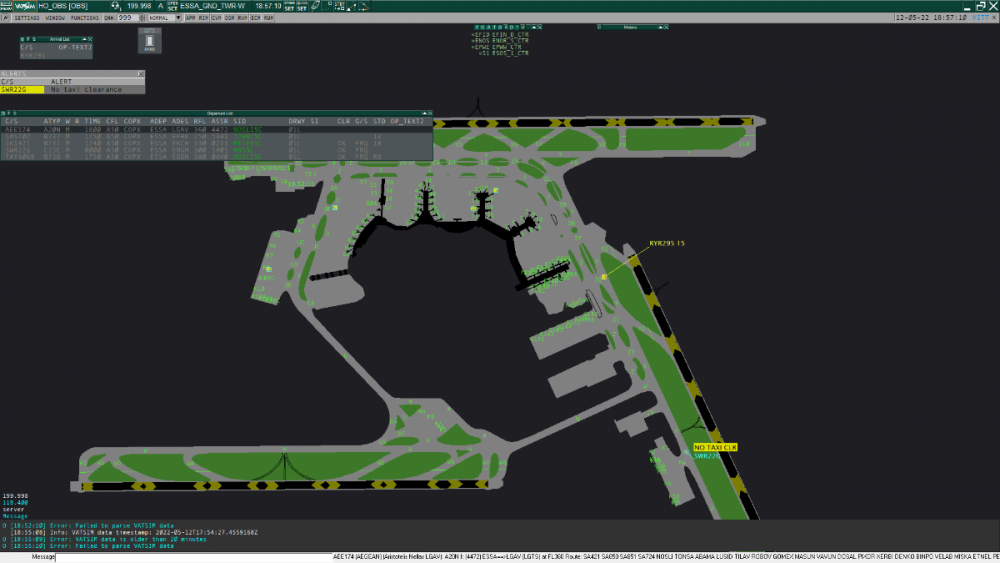
Task: Click the Message command input line
Action: 190,557
